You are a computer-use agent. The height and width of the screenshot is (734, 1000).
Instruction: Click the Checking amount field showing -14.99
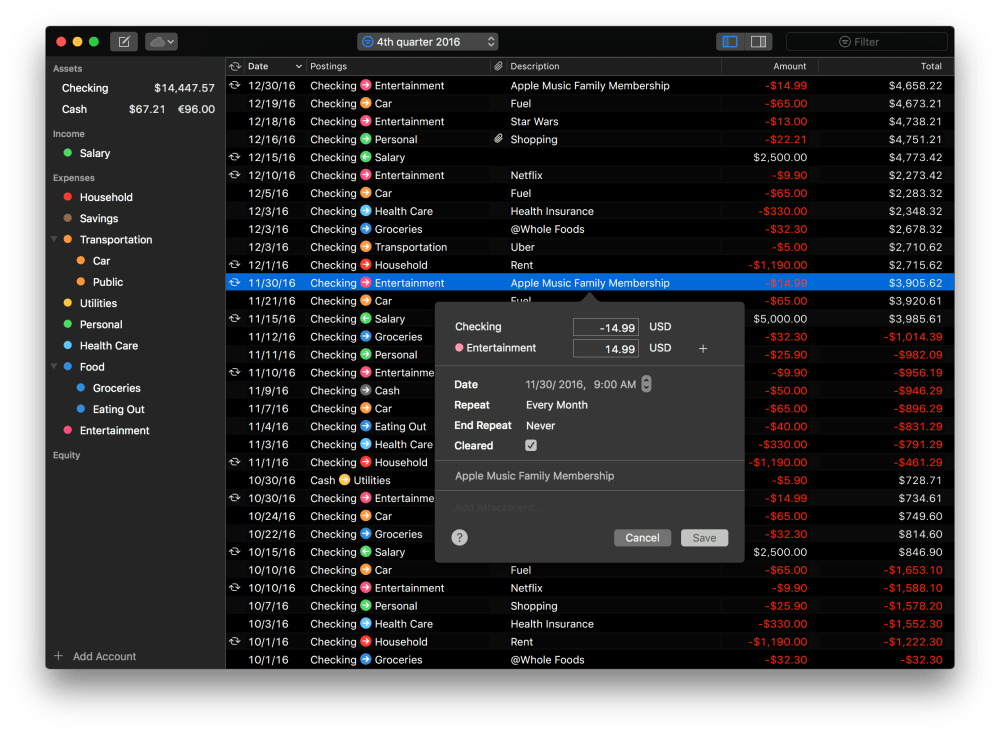pos(605,327)
